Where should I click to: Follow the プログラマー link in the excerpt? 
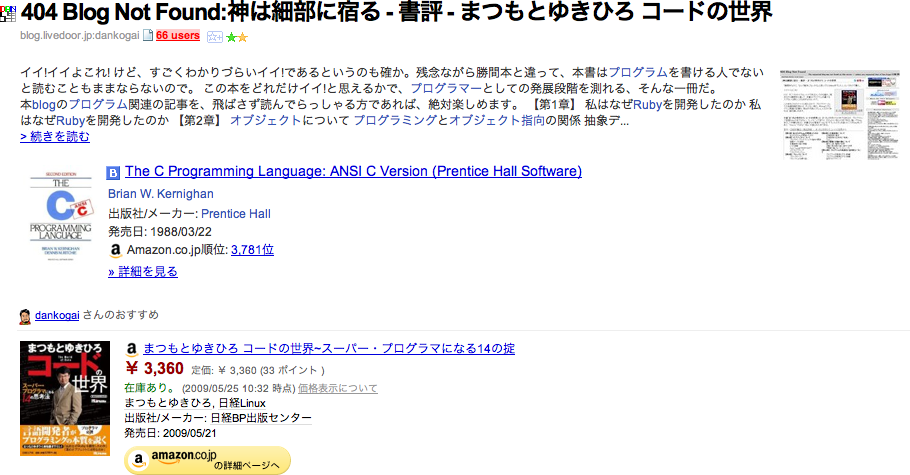point(446,89)
